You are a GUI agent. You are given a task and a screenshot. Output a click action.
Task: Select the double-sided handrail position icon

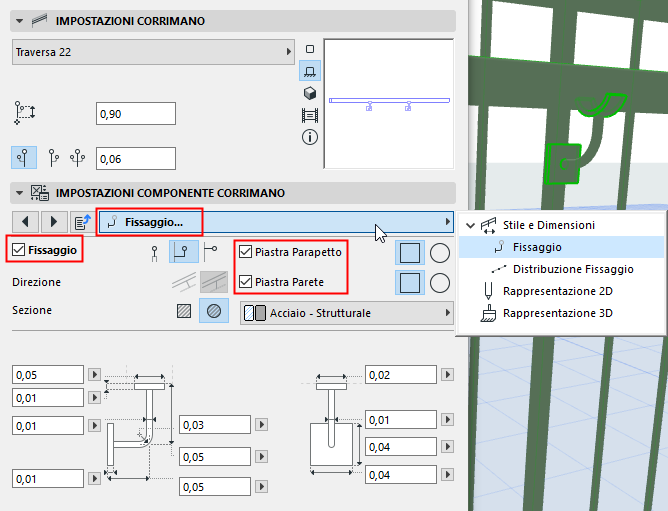pyautogui.click(x=78, y=158)
